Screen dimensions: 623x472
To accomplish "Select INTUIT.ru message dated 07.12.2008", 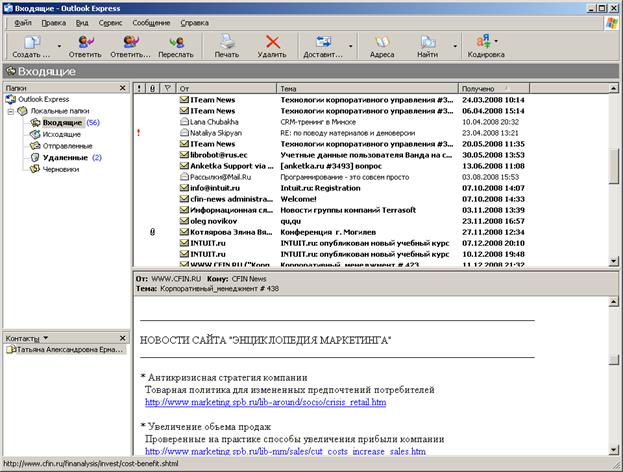I will tap(331, 243).
